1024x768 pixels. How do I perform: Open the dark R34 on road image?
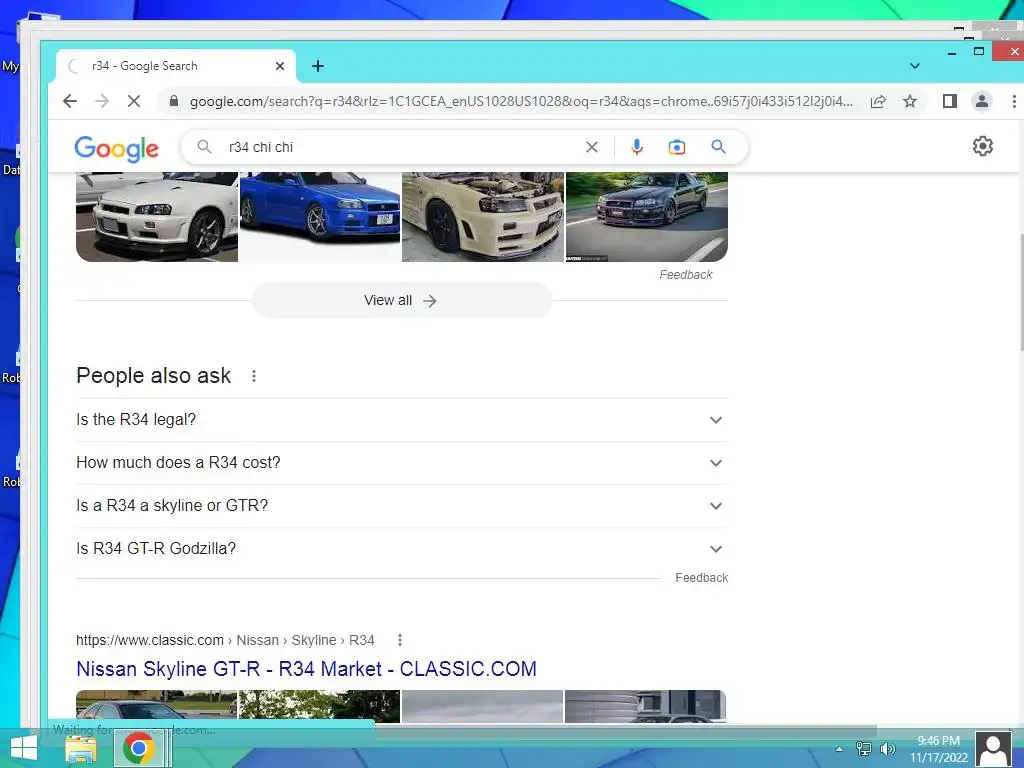click(647, 217)
